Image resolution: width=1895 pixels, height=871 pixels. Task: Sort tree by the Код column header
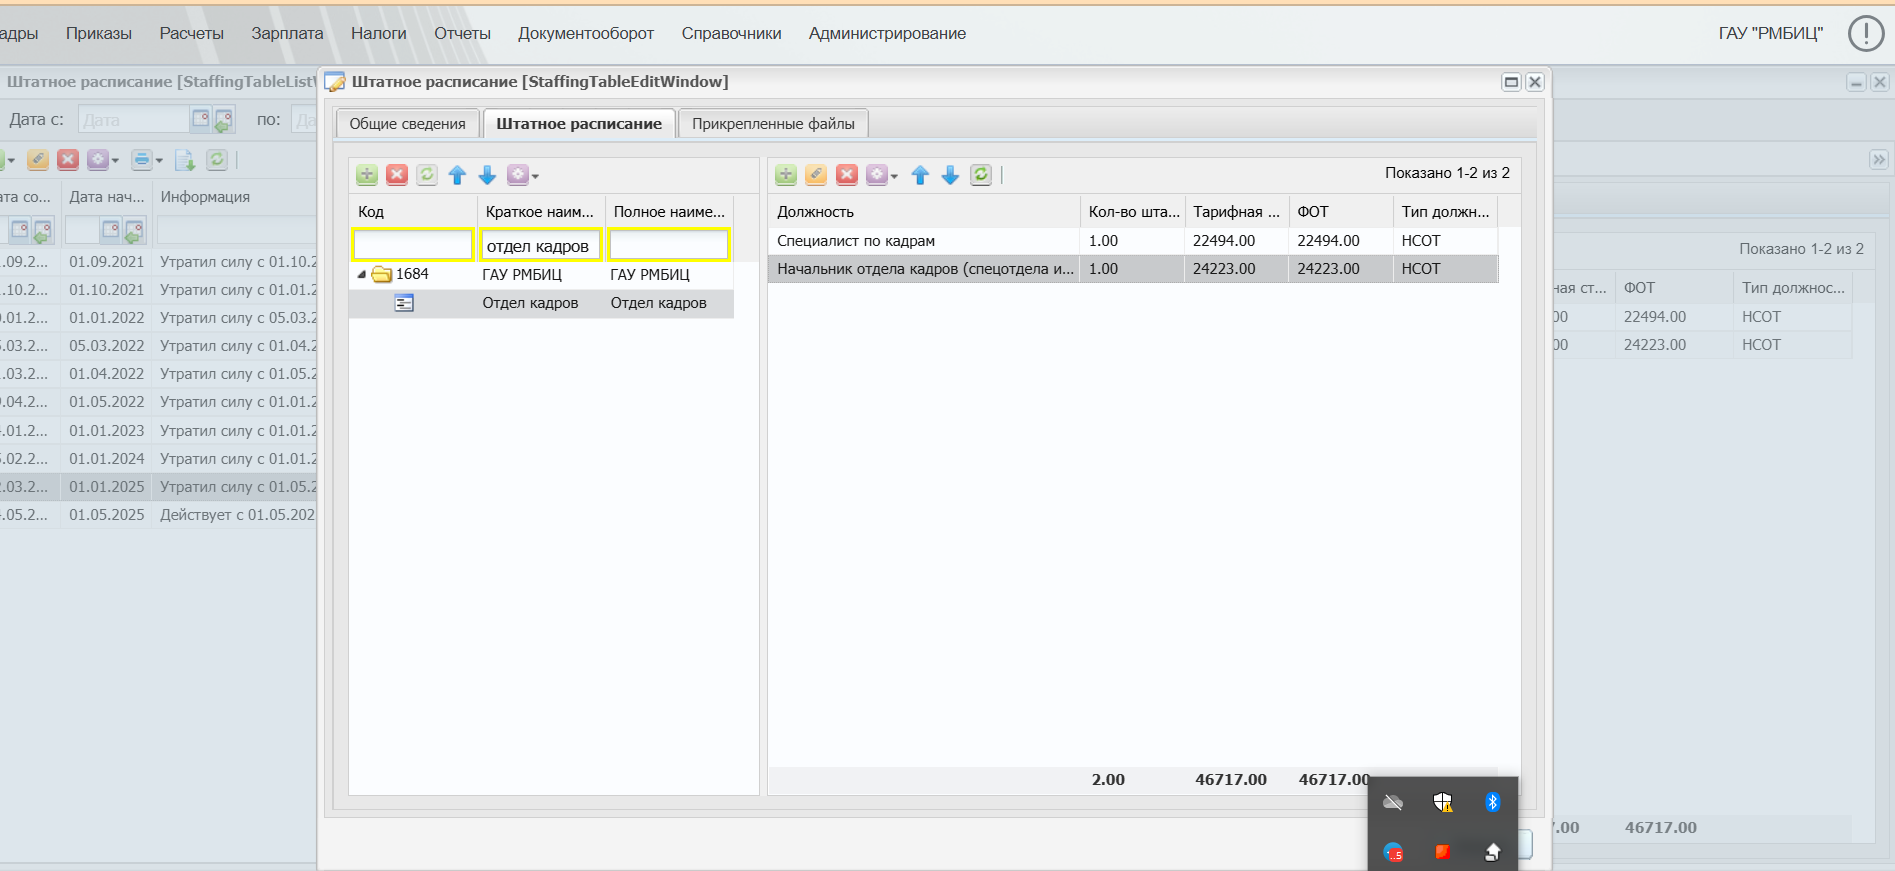pos(413,212)
